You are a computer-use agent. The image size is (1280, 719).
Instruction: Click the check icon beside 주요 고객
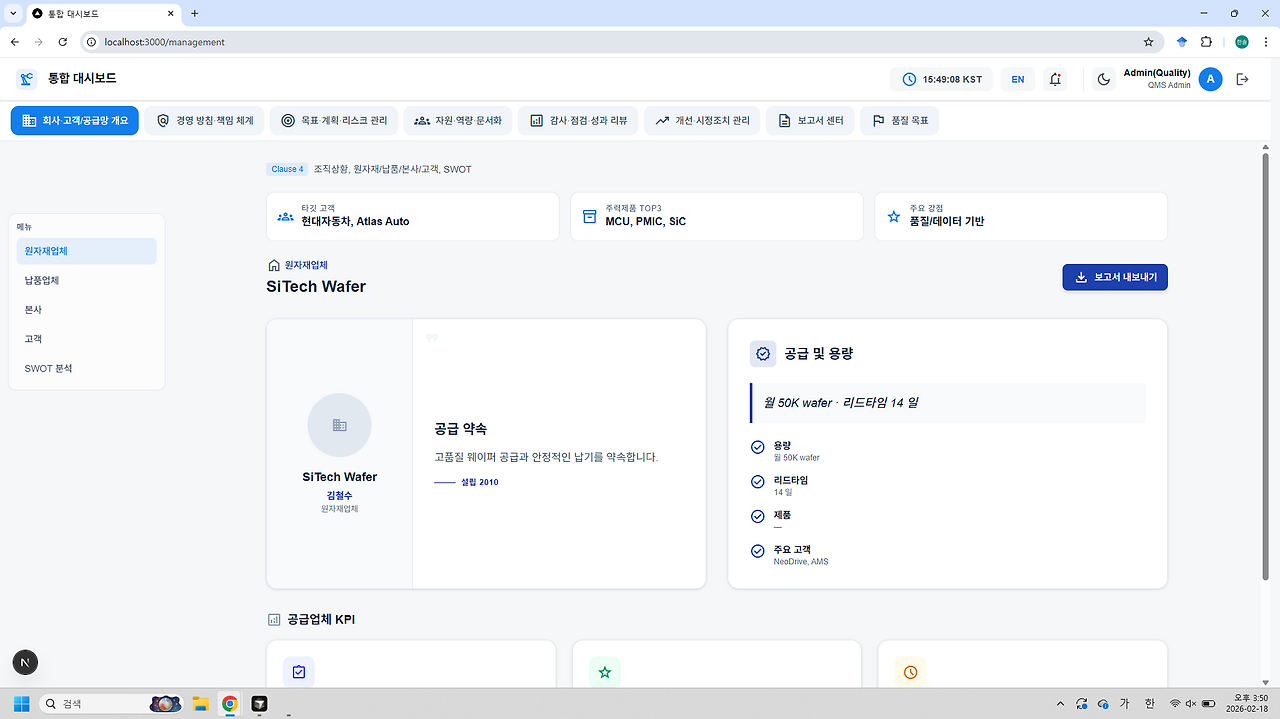(757, 551)
